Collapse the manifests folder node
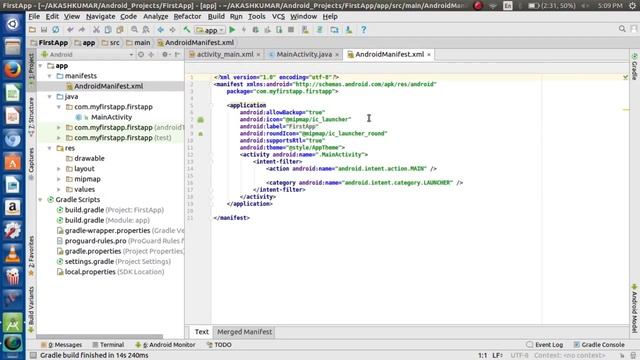Image resolution: width=640 pixels, height=360 pixels. [x=50, y=76]
